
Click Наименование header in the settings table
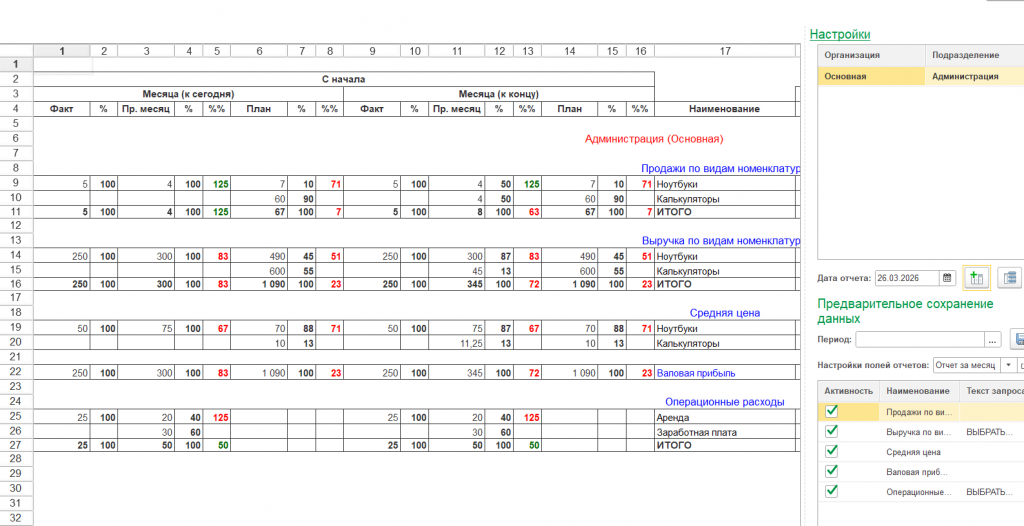[918, 391]
